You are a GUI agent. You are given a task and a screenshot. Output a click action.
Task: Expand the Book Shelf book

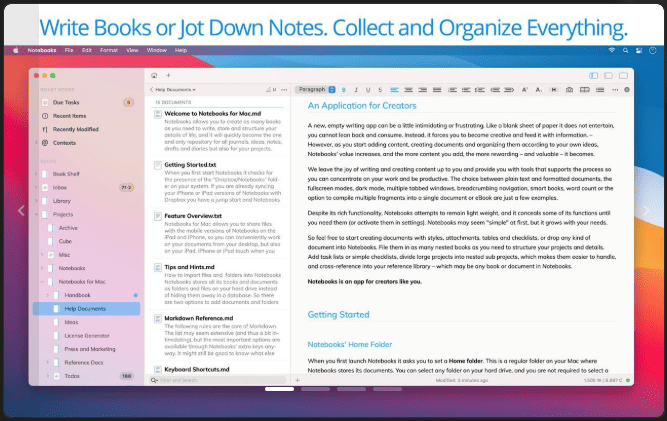[x=36, y=174]
